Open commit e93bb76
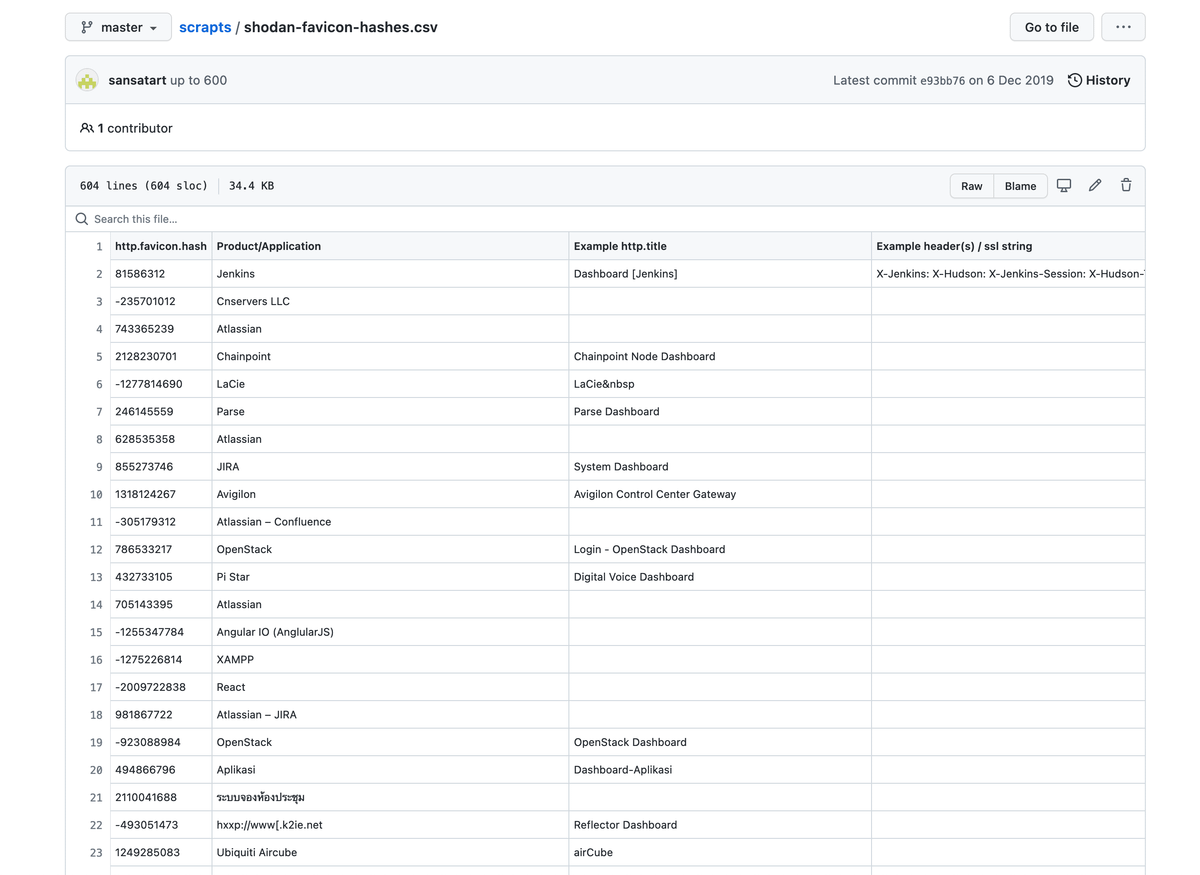1200x875 pixels. click(942, 81)
